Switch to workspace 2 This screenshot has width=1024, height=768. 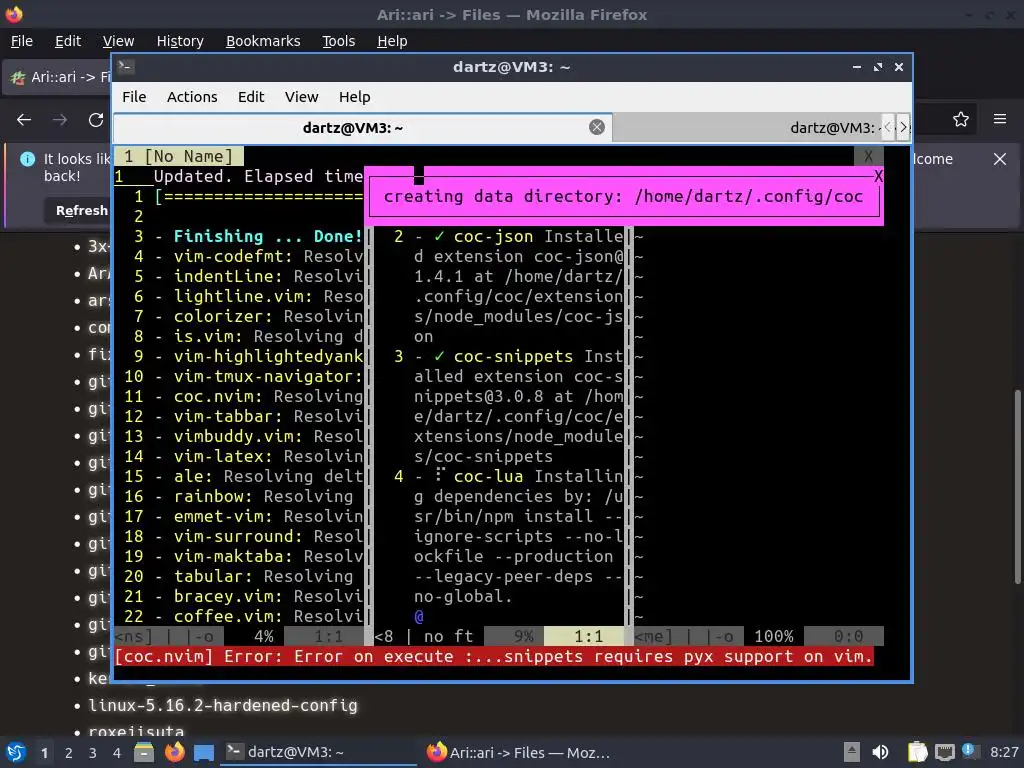pos(68,753)
